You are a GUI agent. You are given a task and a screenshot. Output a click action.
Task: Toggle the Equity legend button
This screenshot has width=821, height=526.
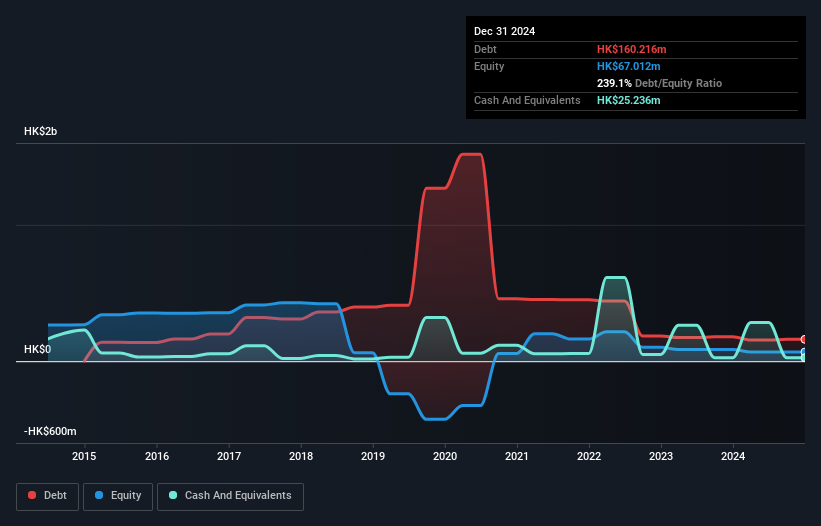pyautogui.click(x=118, y=496)
